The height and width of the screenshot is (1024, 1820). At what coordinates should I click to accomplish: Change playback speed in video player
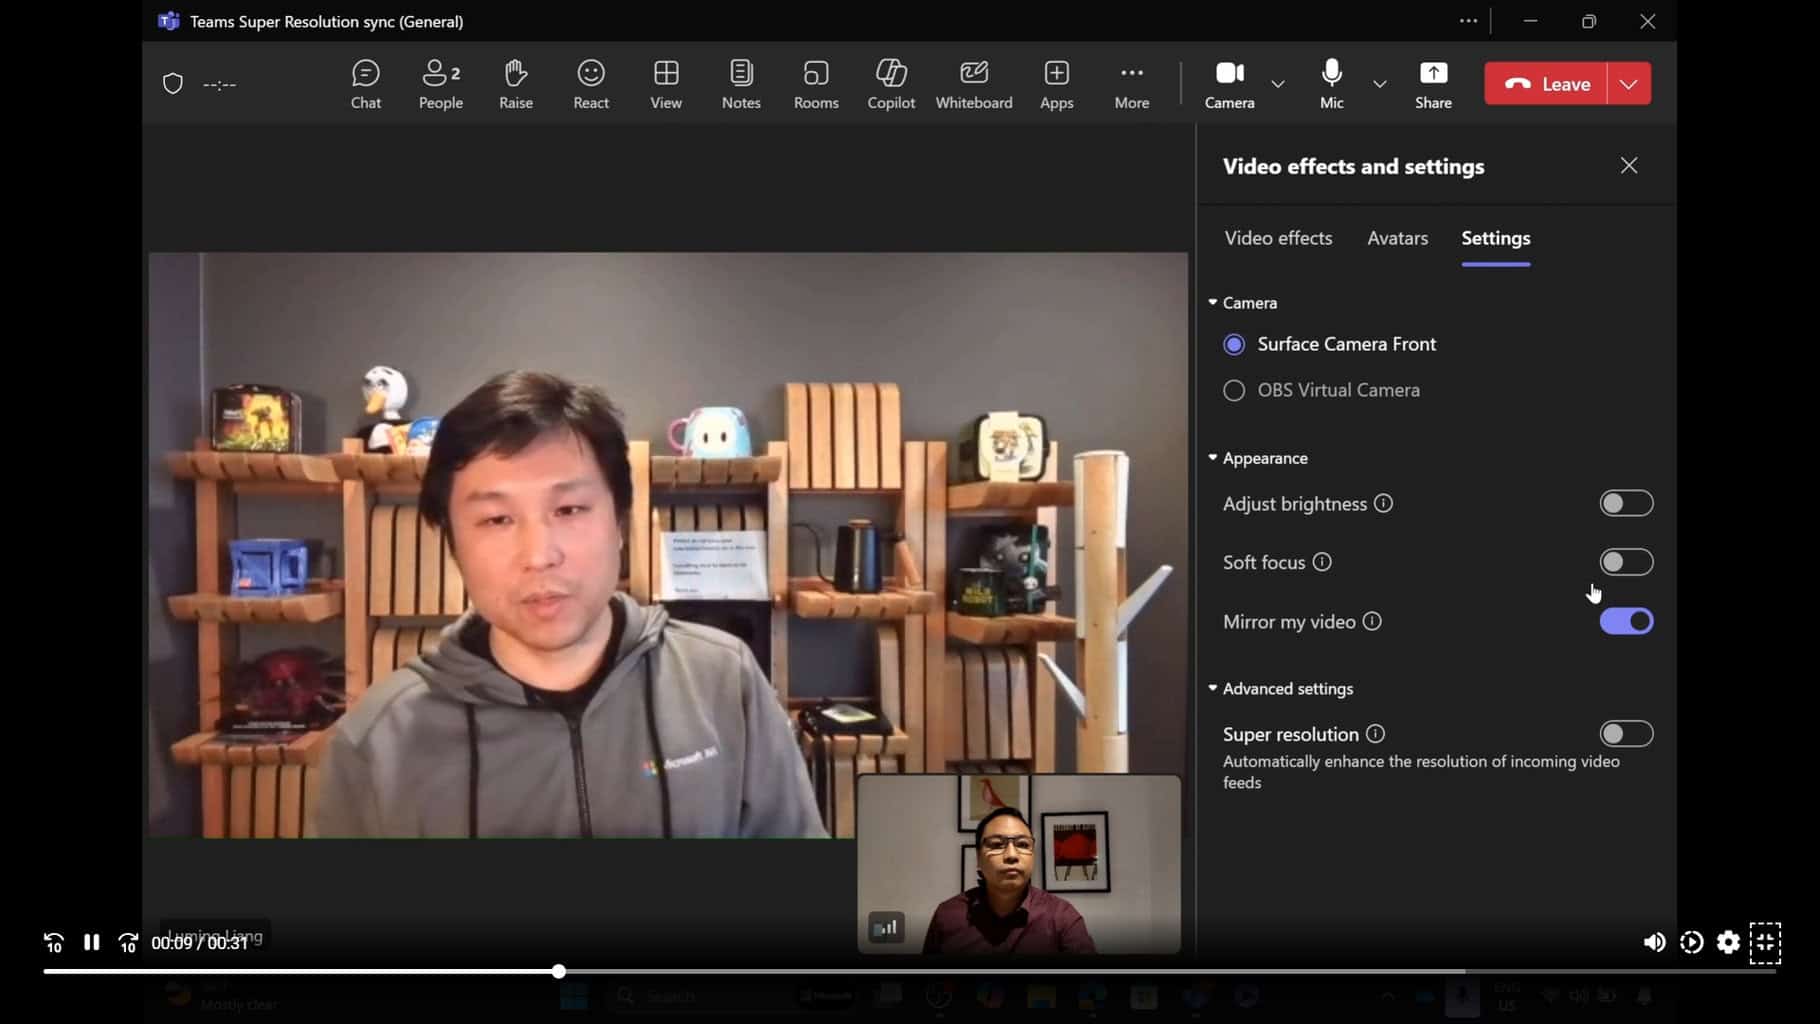[1691, 942]
